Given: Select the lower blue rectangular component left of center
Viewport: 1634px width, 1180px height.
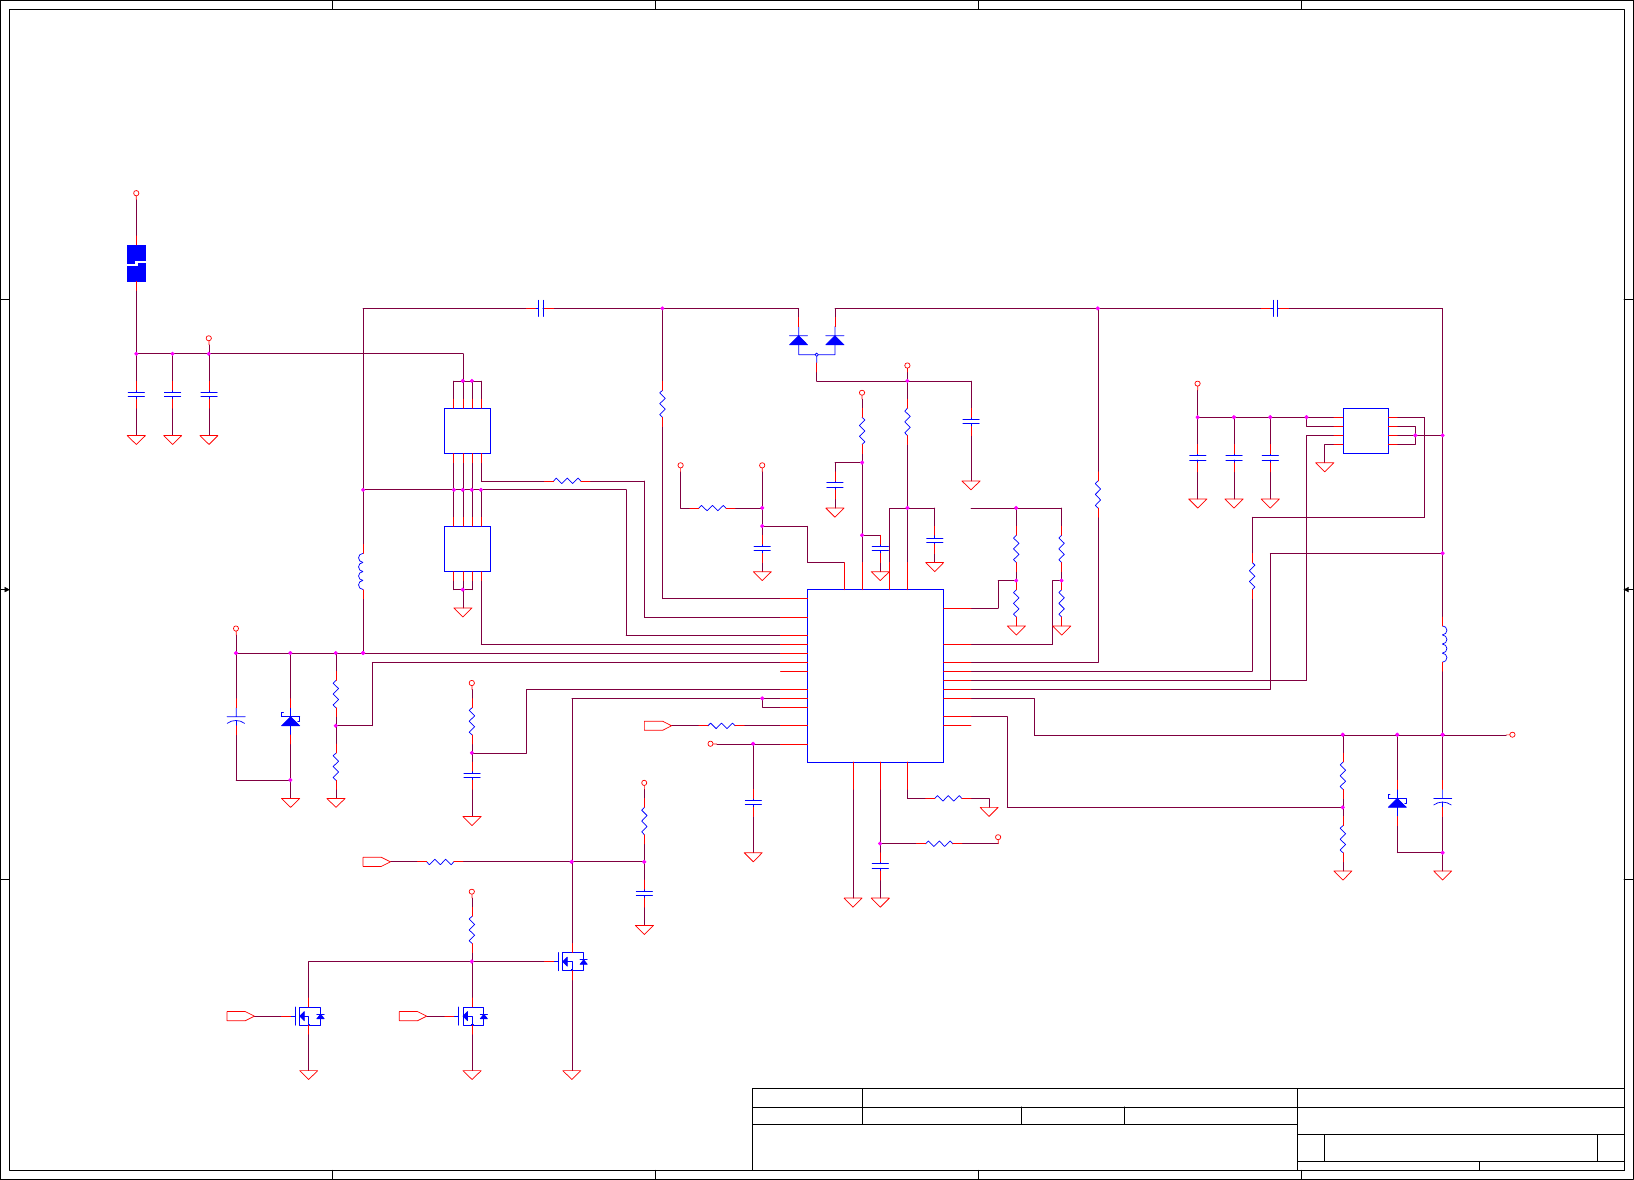Looking at the screenshot, I should coord(467,549).
